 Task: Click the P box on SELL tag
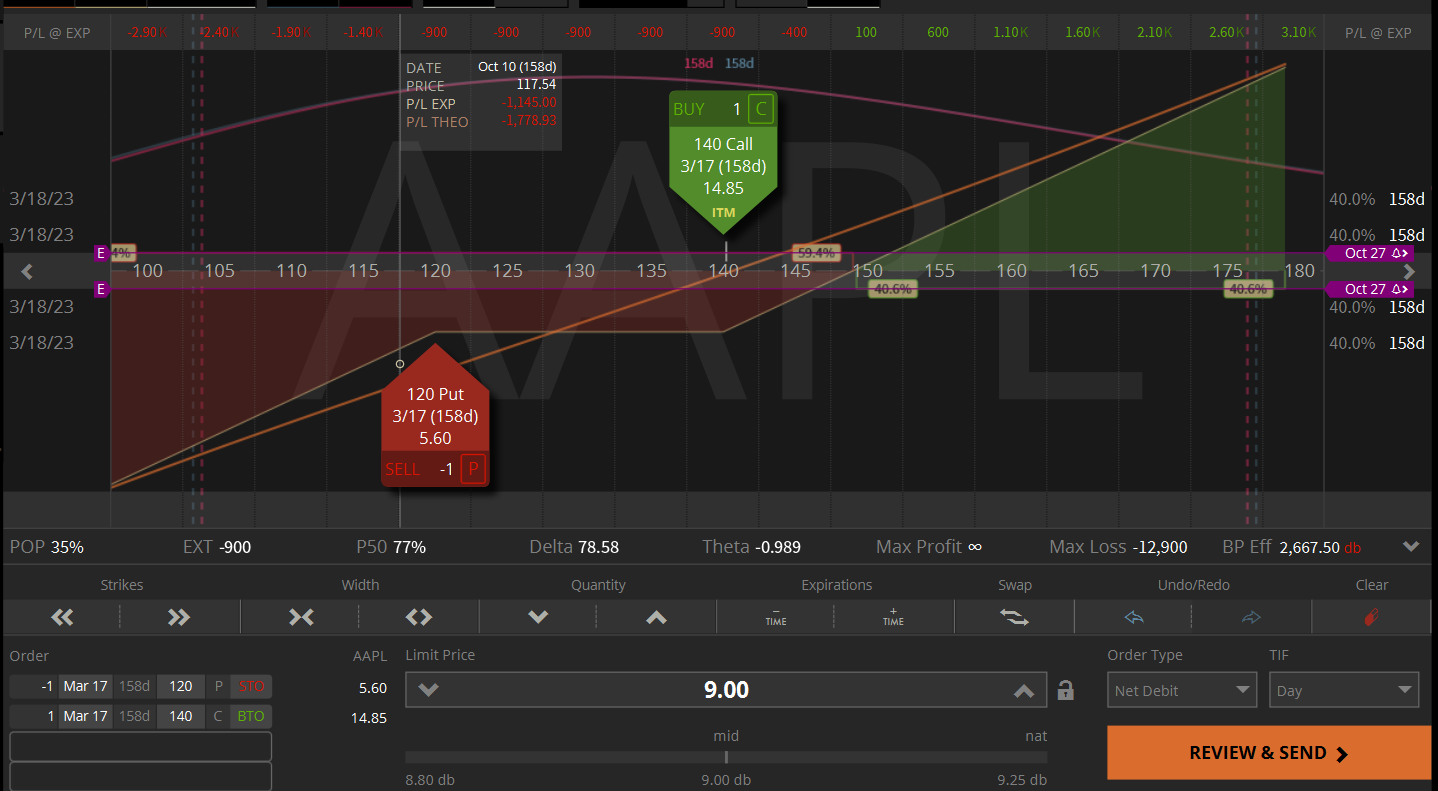pyautogui.click(x=473, y=469)
